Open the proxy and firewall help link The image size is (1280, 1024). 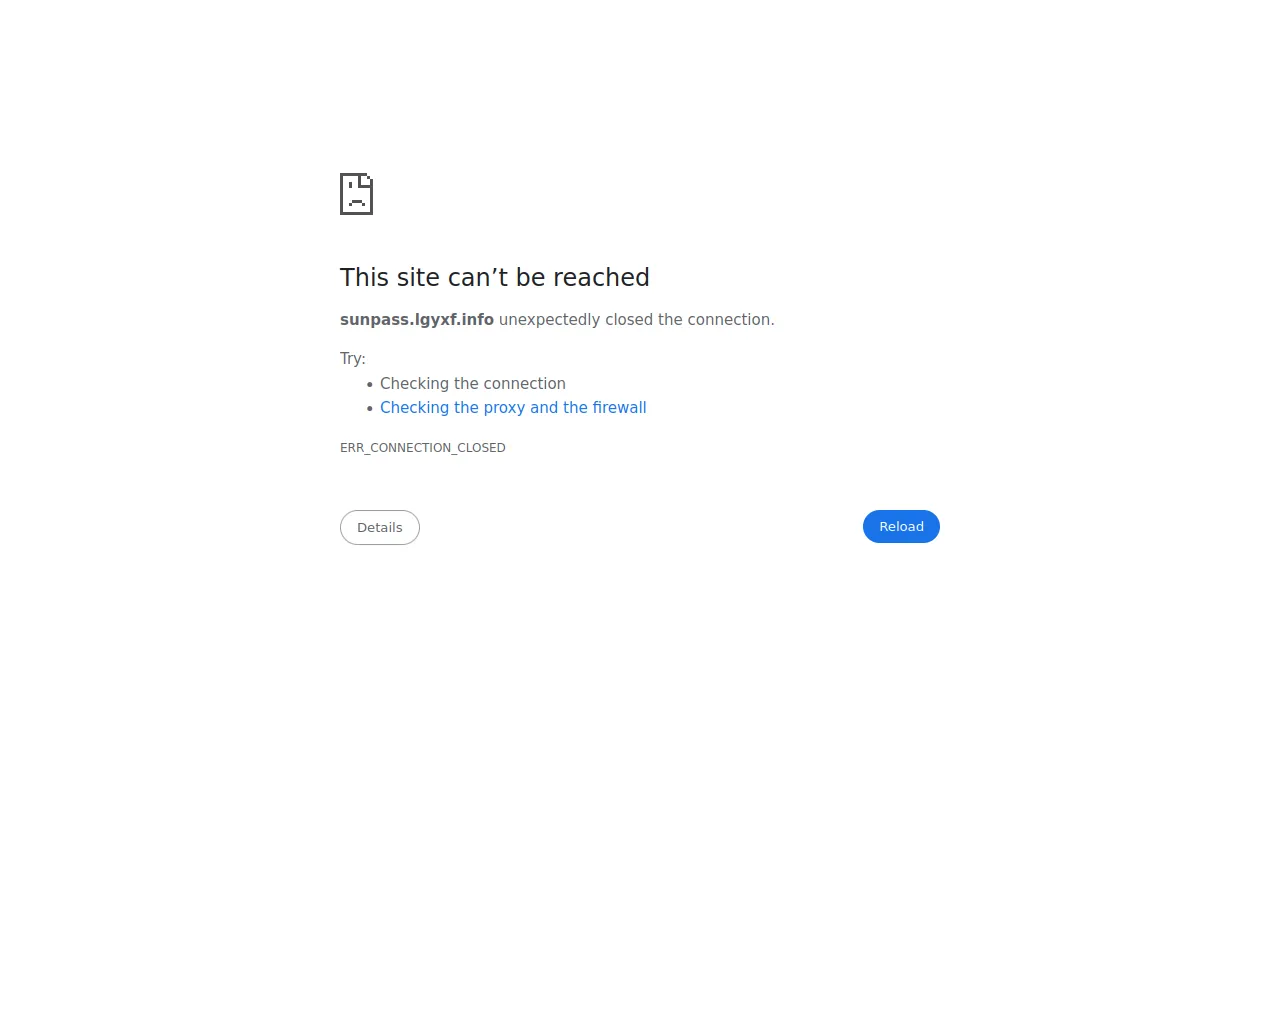pyautogui.click(x=513, y=408)
